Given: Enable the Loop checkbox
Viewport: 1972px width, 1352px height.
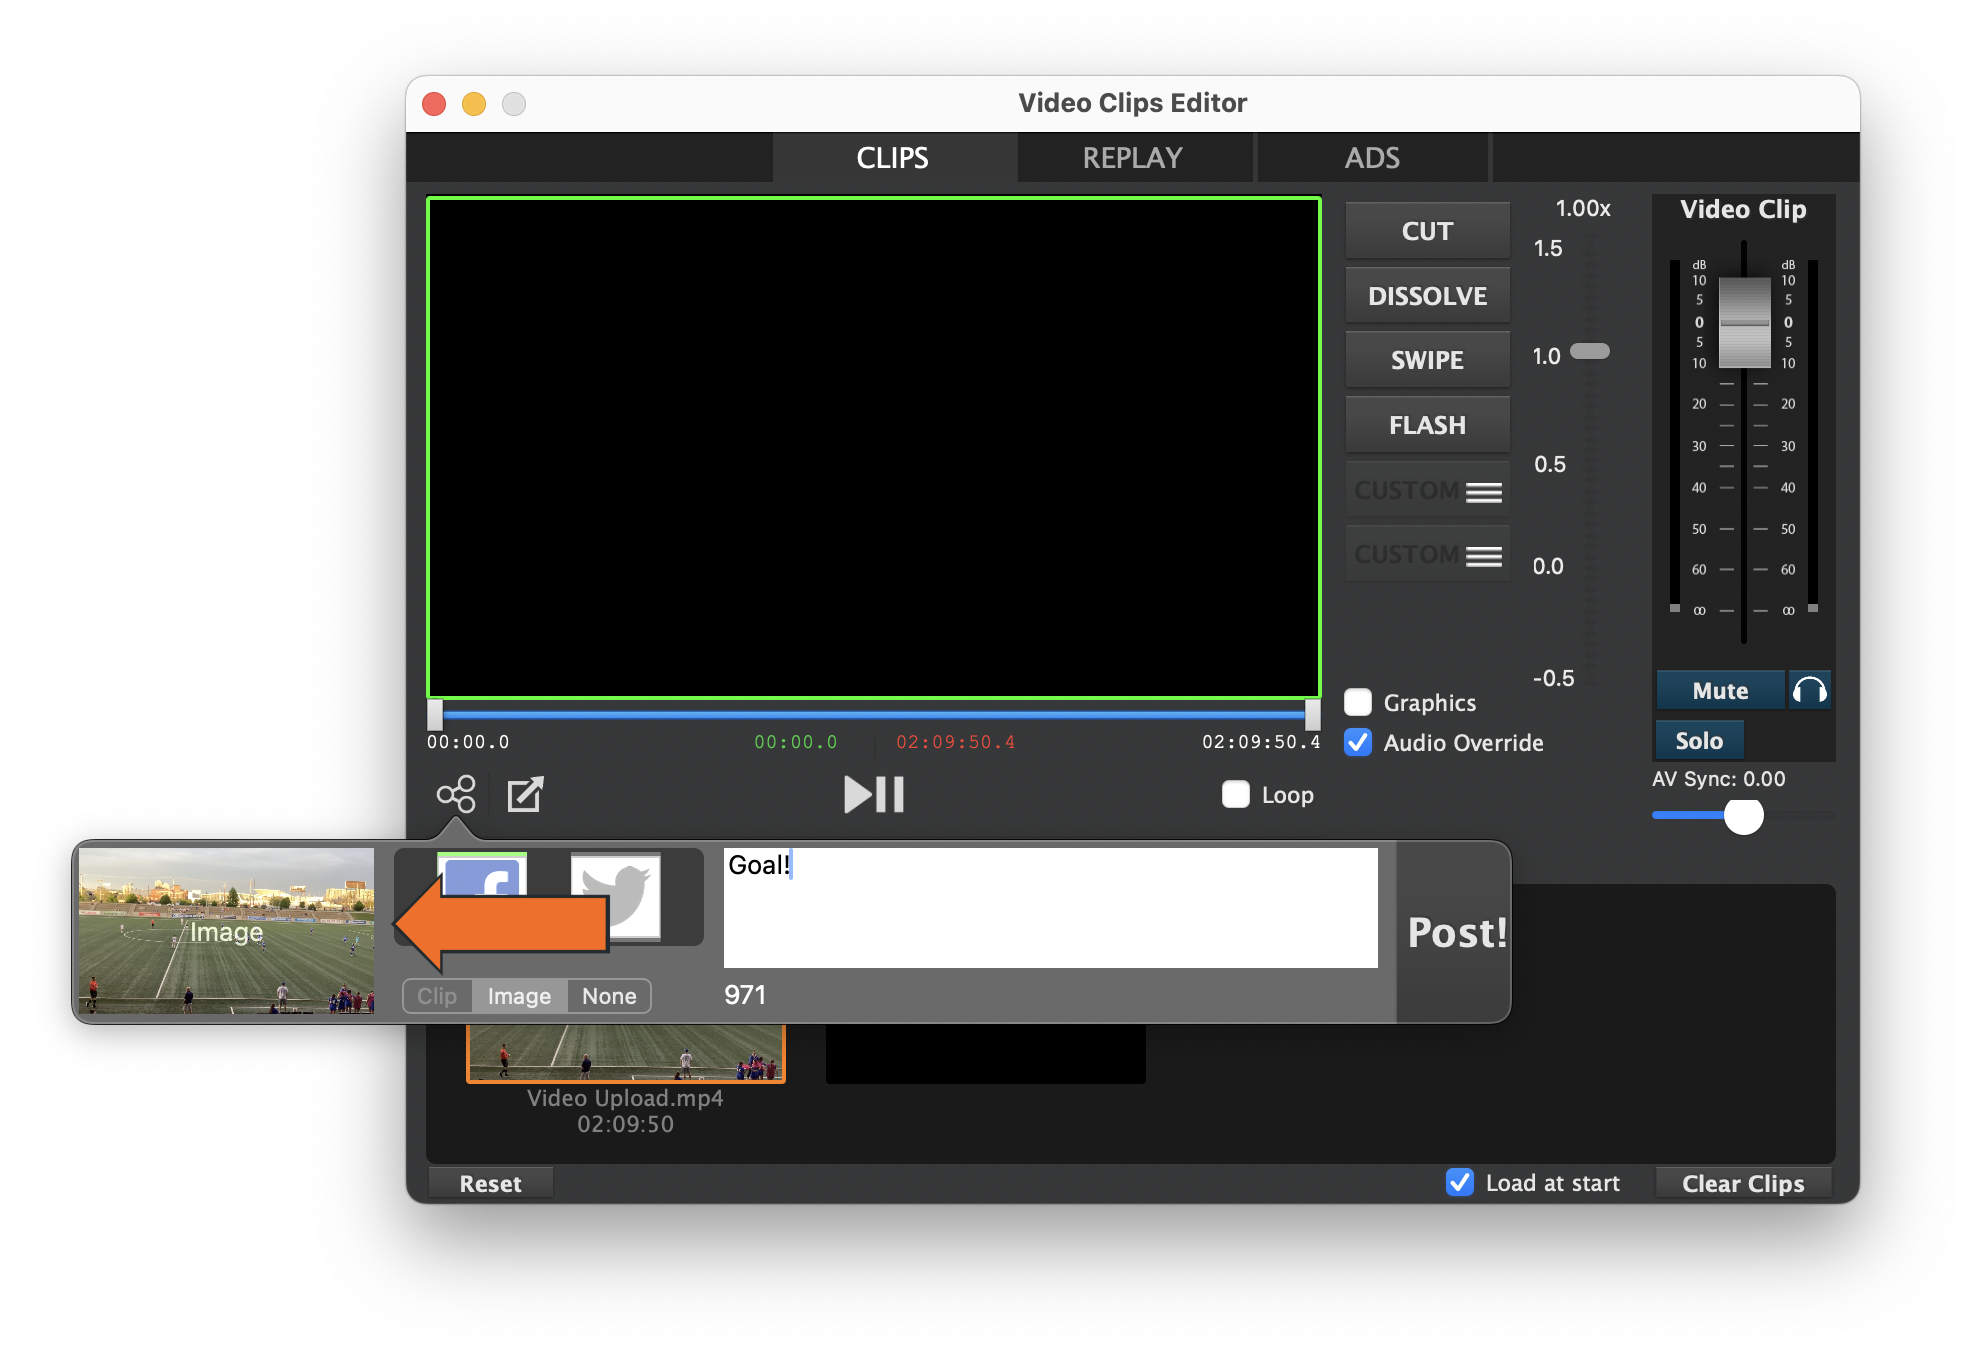Looking at the screenshot, I should (x=1236, y=795).
